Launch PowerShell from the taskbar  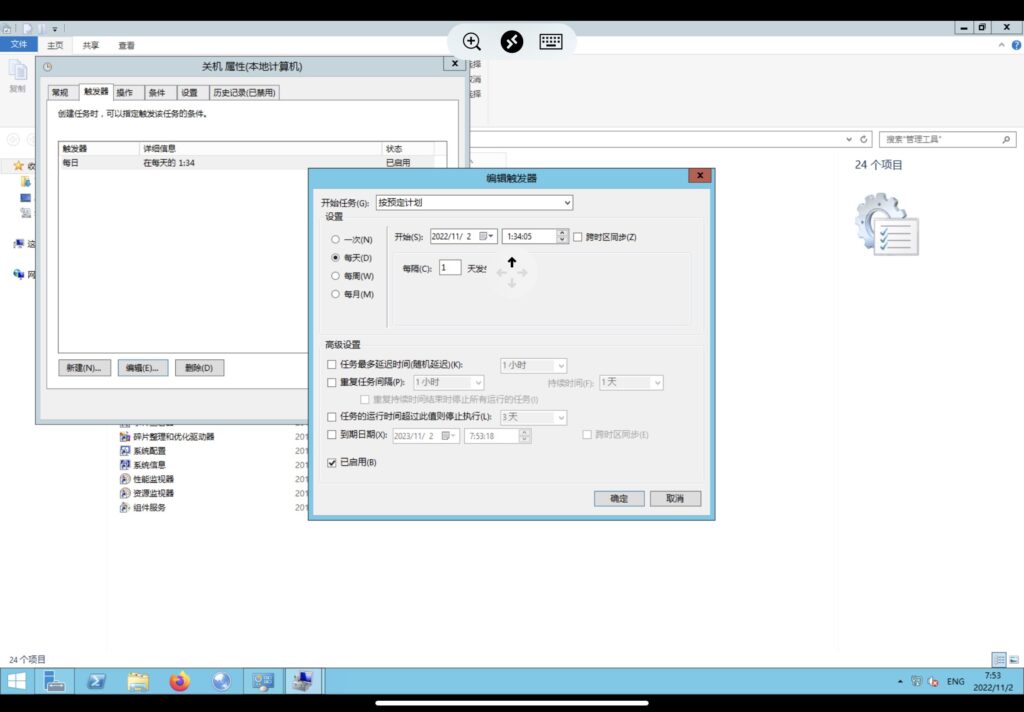[97, 682]
